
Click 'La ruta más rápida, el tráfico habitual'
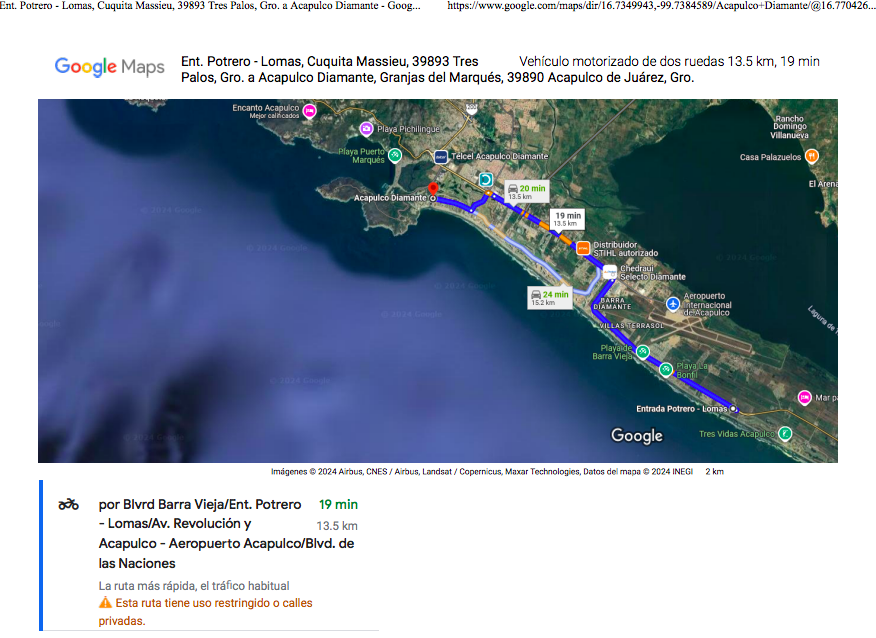(x=194, y=585)
